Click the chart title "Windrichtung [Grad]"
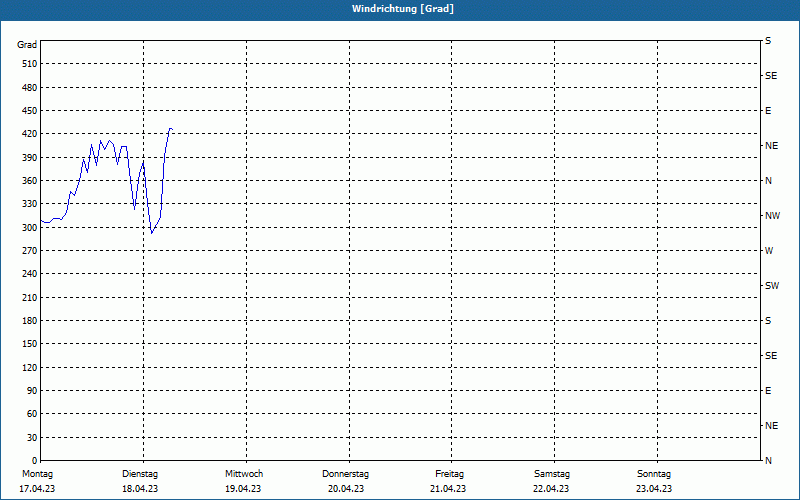 [x=403, y=9]
